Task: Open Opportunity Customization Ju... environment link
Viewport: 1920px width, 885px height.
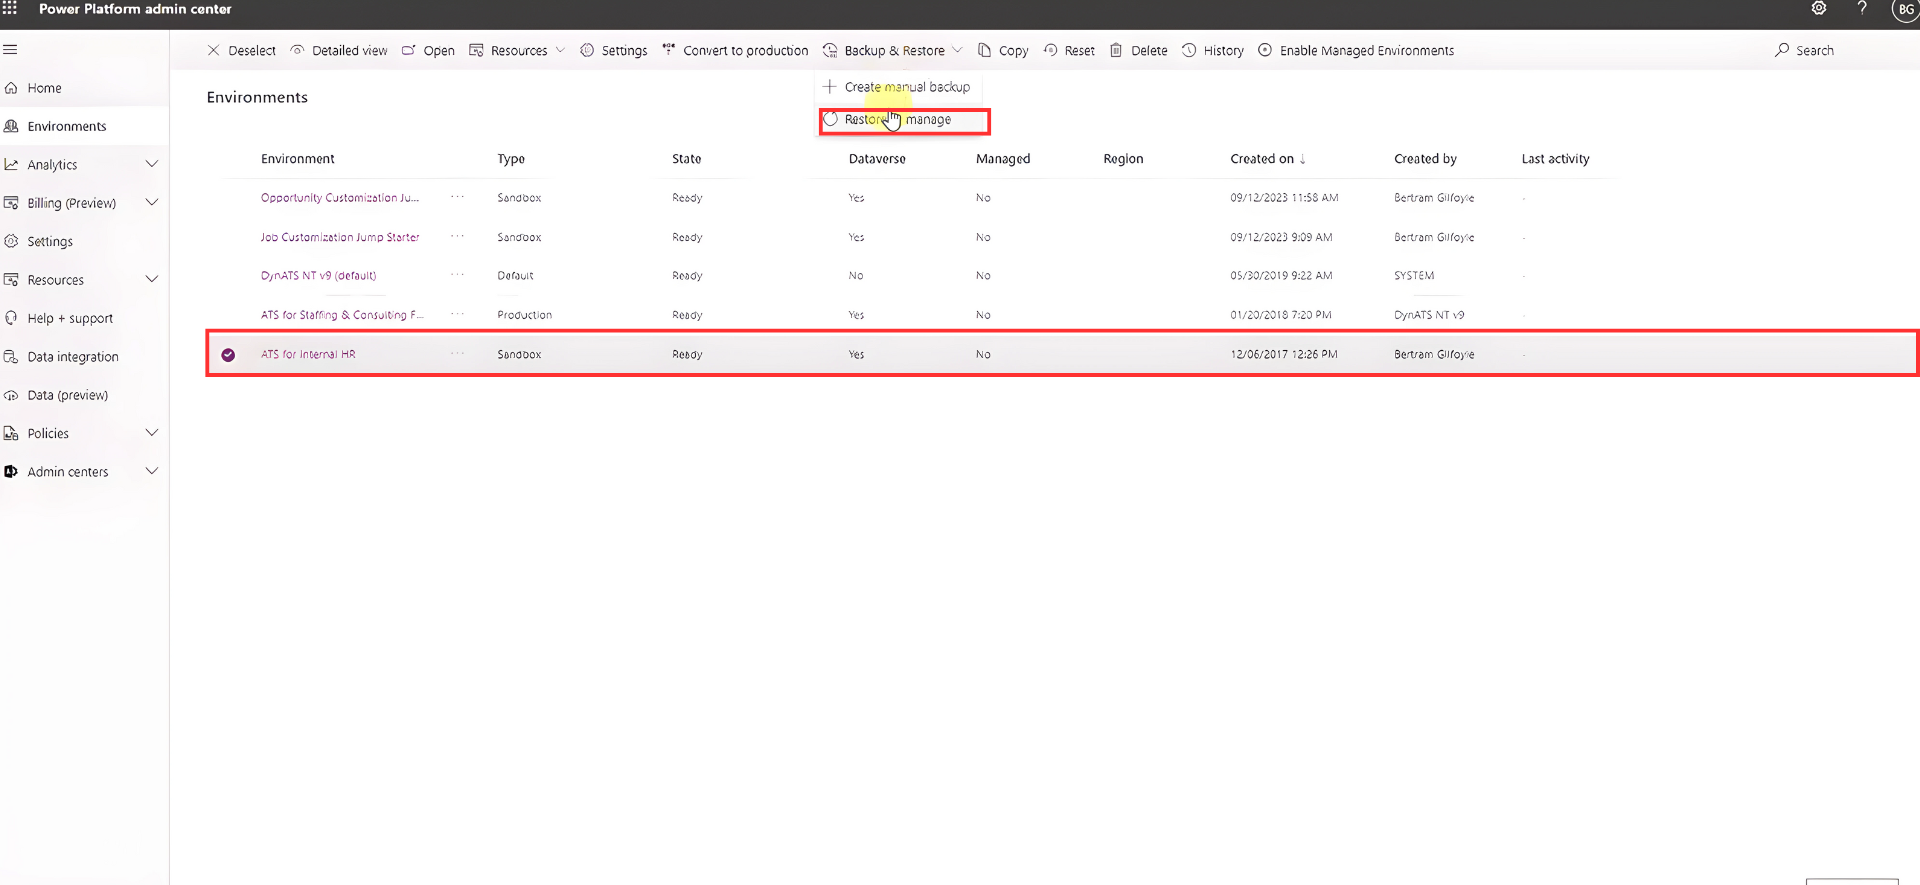Action: click(340, 198)
